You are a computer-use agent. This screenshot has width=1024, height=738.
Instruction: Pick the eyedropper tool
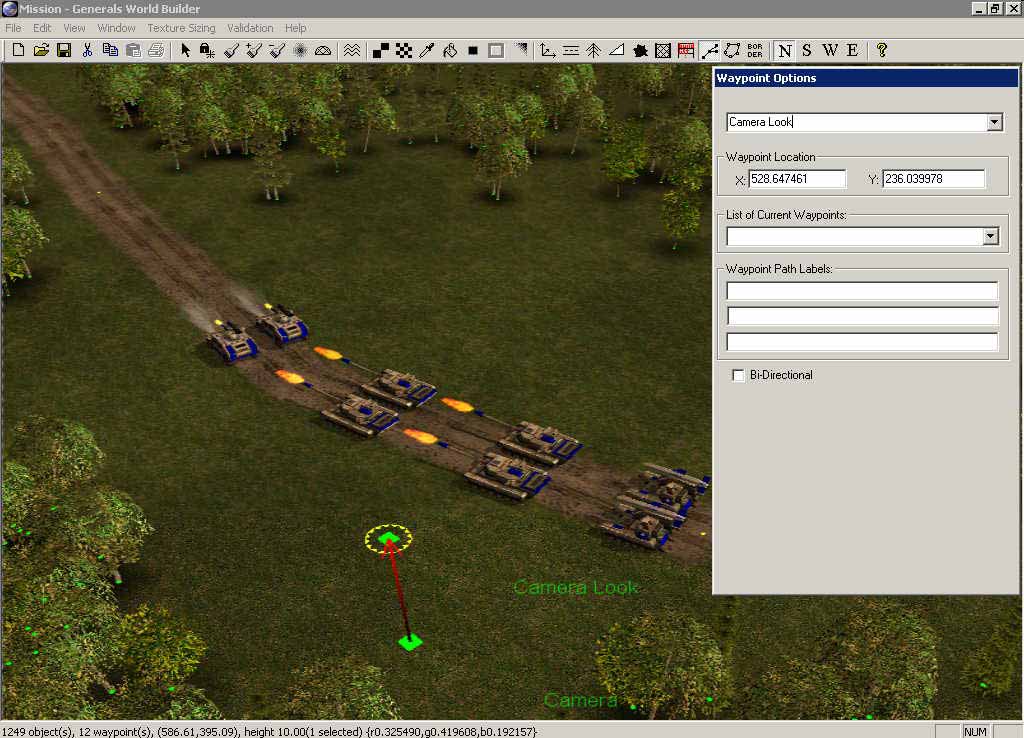coord(427,50)
